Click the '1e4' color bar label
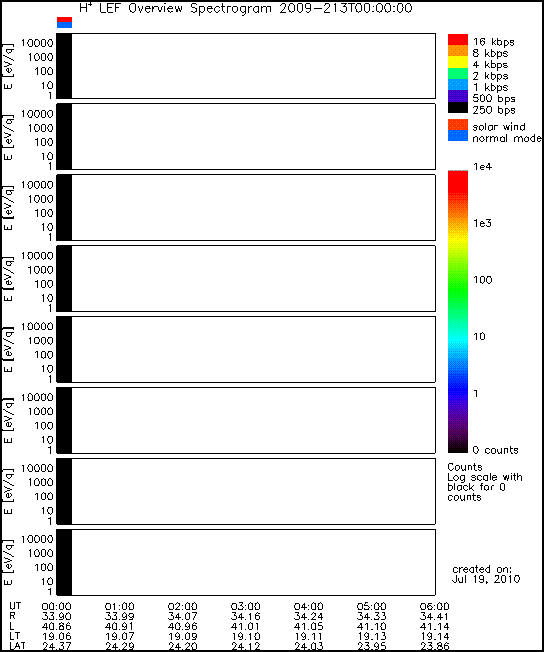The width and height of the screenshot is (544, 652). (482, 167)
